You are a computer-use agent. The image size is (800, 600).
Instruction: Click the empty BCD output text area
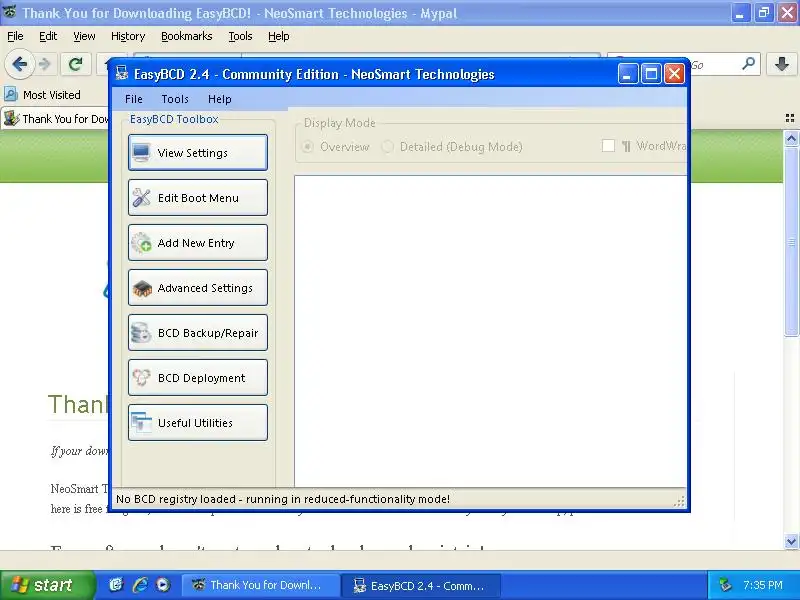point(490,331)
